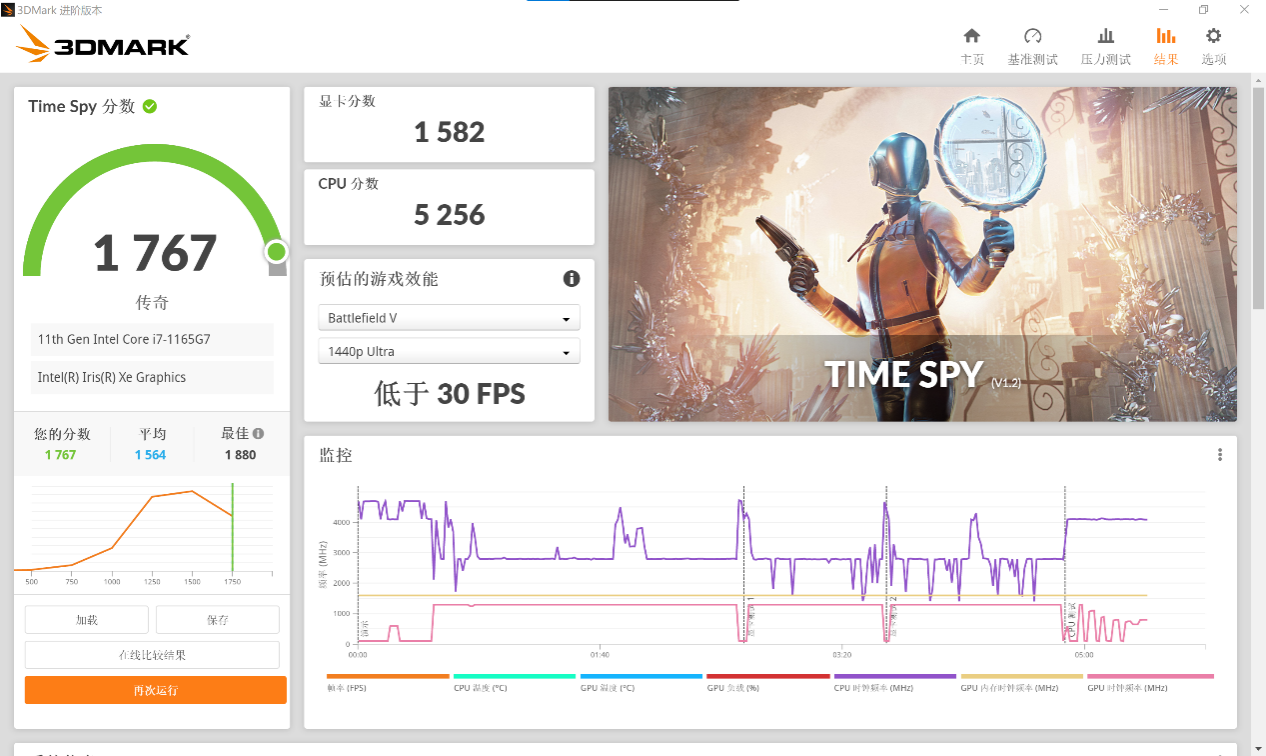This screenshot has height=756, width=1266.
Task: Click the 您的分数 value 1 767
Action: 61,455
